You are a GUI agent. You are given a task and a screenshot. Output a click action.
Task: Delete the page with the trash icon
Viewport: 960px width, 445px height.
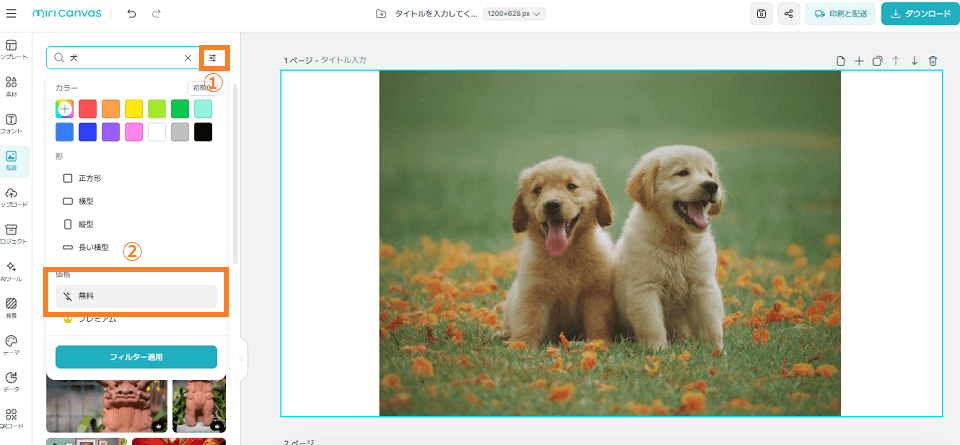click(933, 61)
